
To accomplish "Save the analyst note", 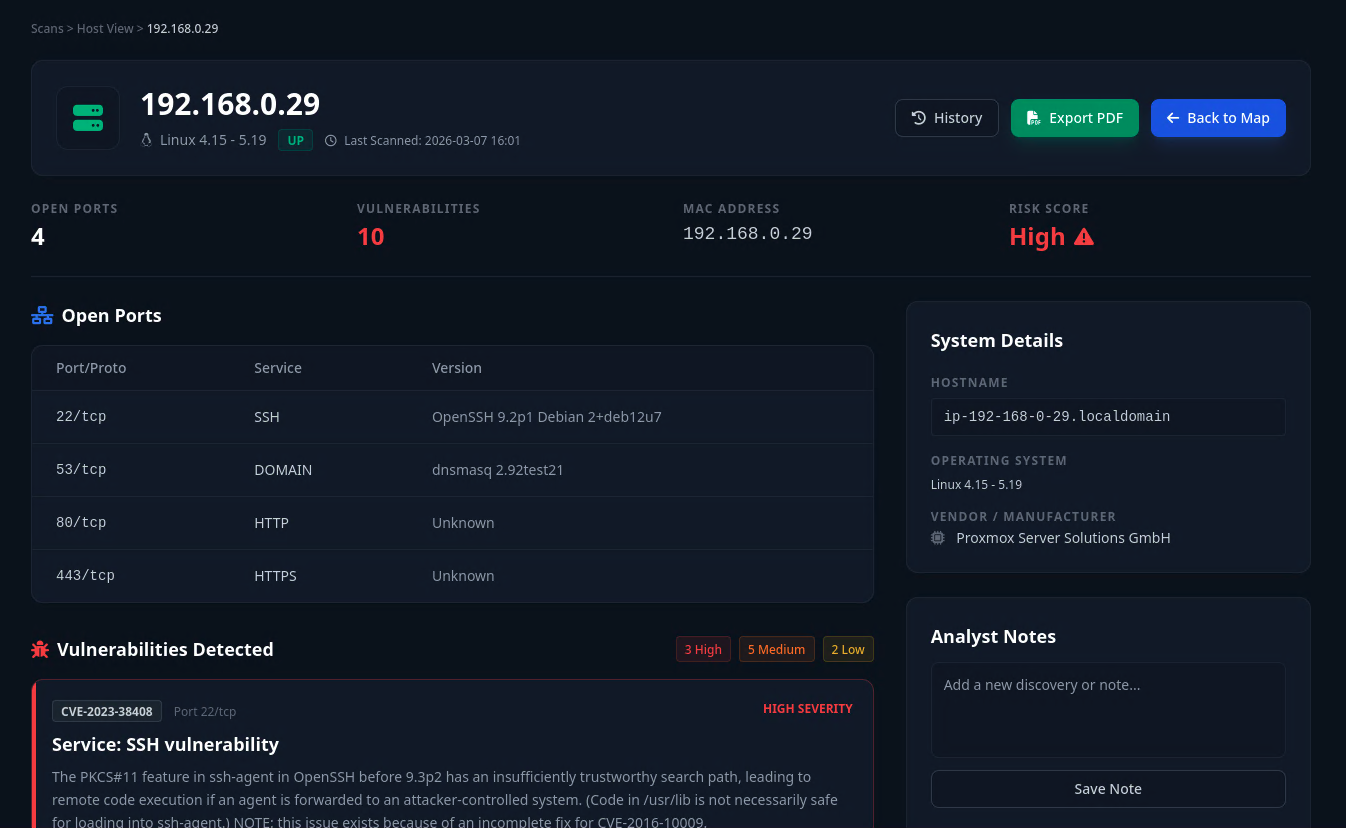I will (1107, 789).
